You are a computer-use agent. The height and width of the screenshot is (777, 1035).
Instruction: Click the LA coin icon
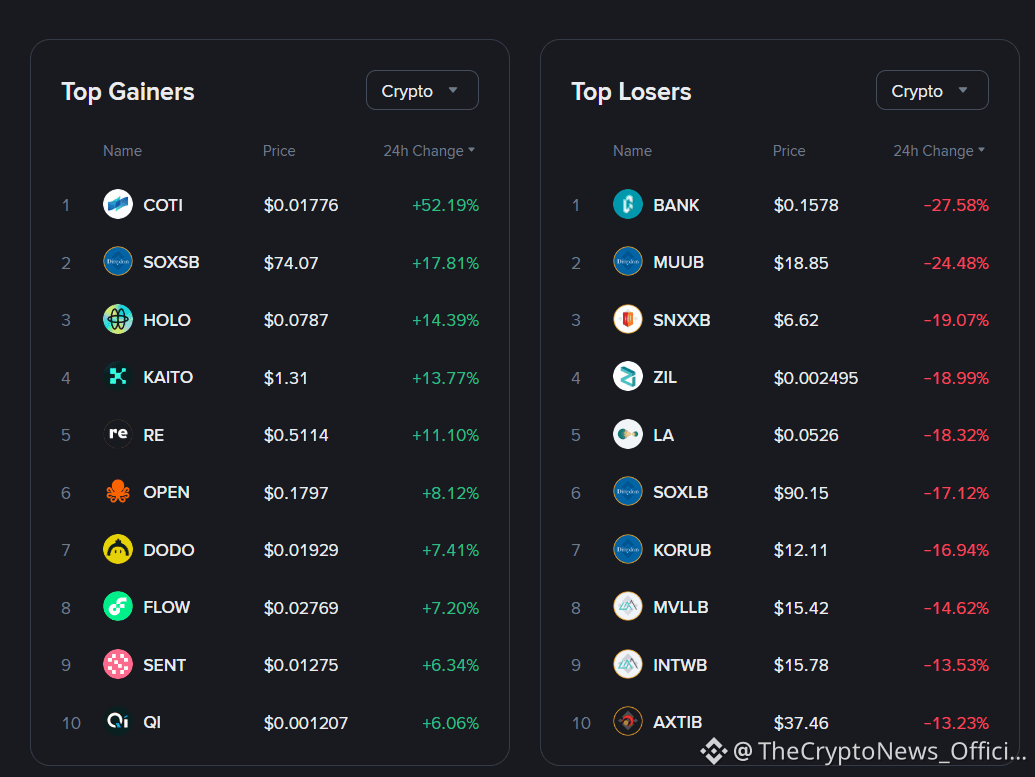coord(628,434)
